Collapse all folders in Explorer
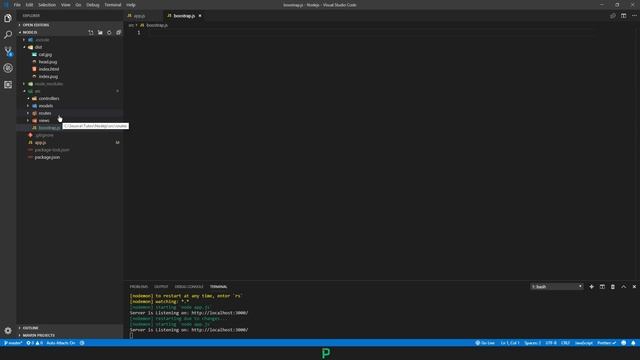This screenshot has width=640, height=360. [118, 32]
